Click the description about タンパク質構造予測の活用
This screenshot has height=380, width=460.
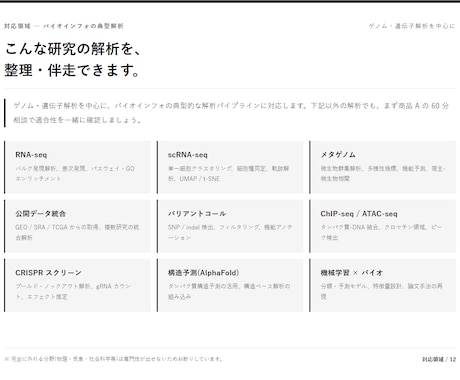coord(229,291)
